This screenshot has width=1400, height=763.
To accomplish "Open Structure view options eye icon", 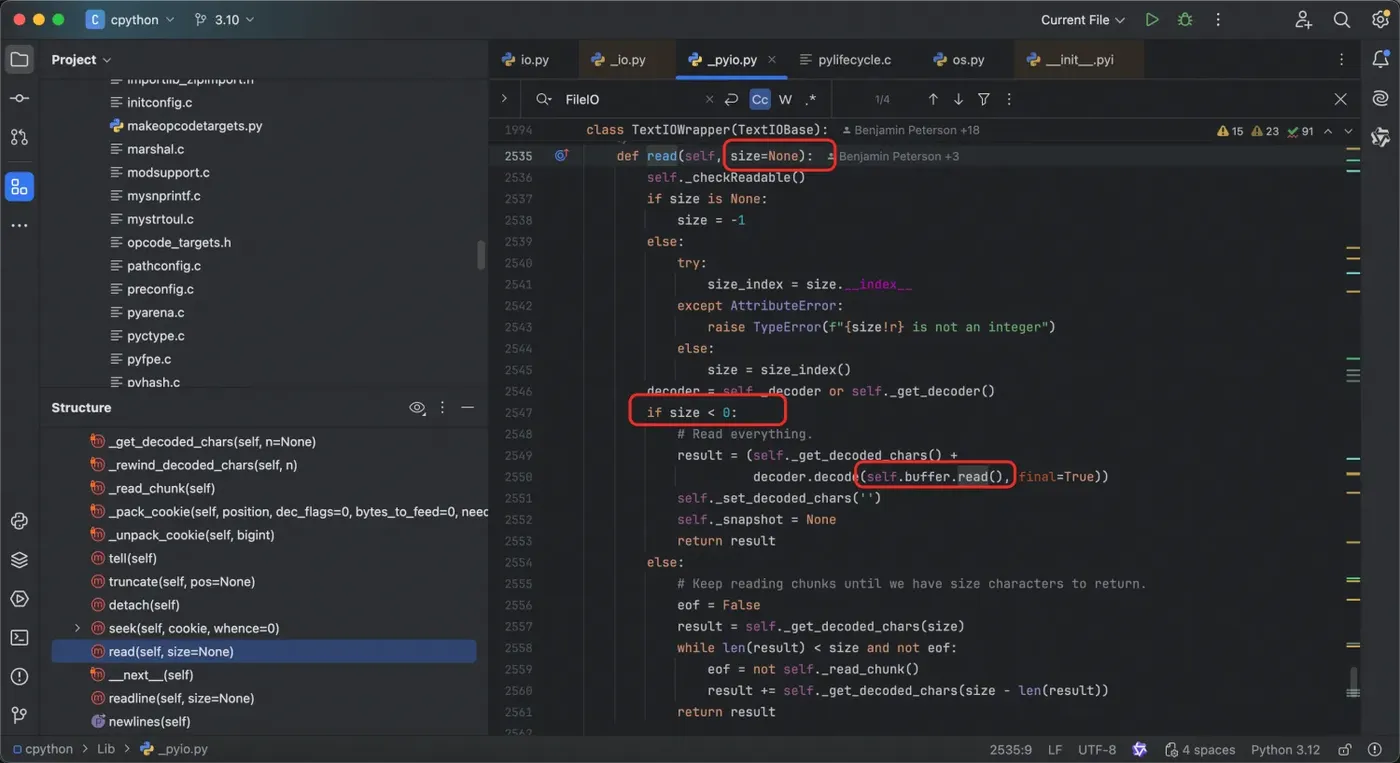I will pos(417,408).
